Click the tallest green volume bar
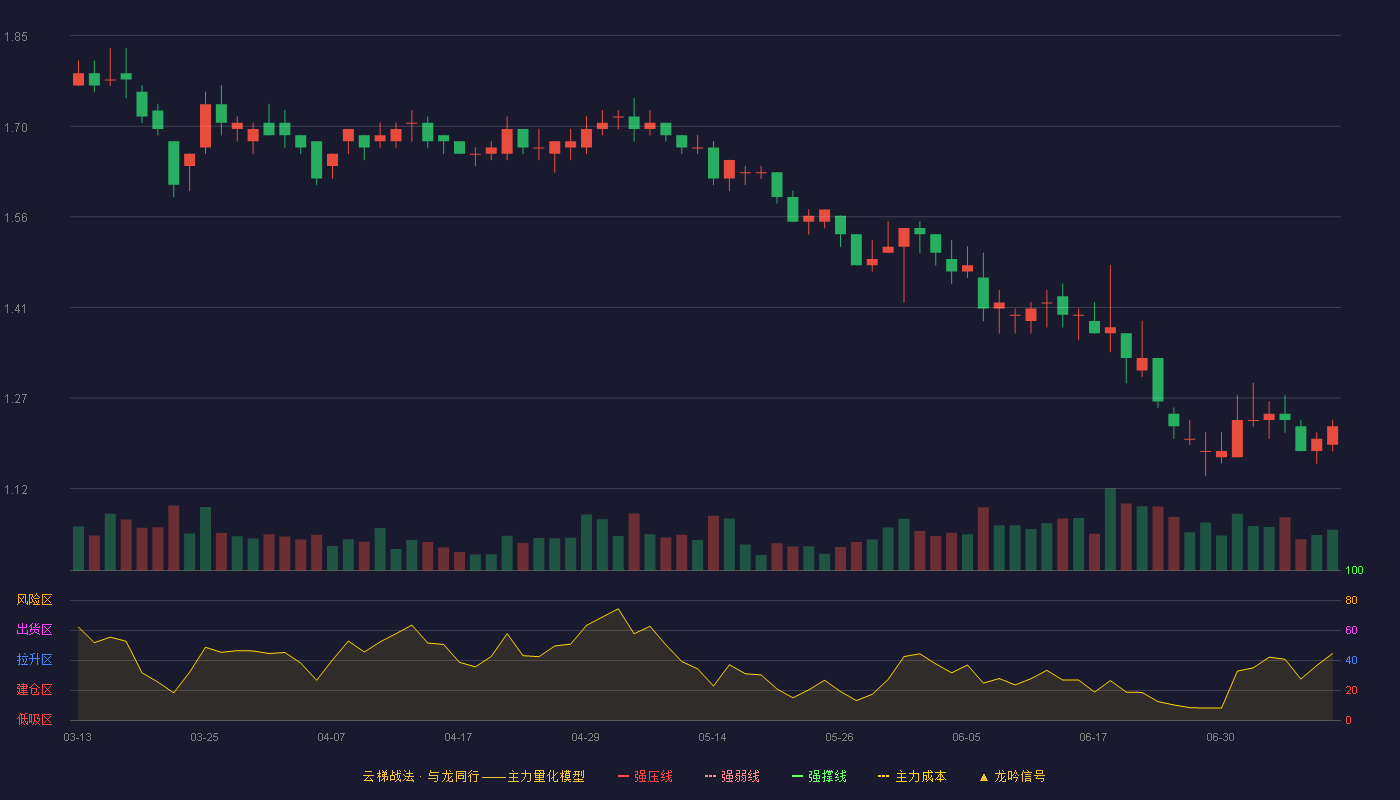Viewport: 1400px width, 800px height. click(1110, 529)
